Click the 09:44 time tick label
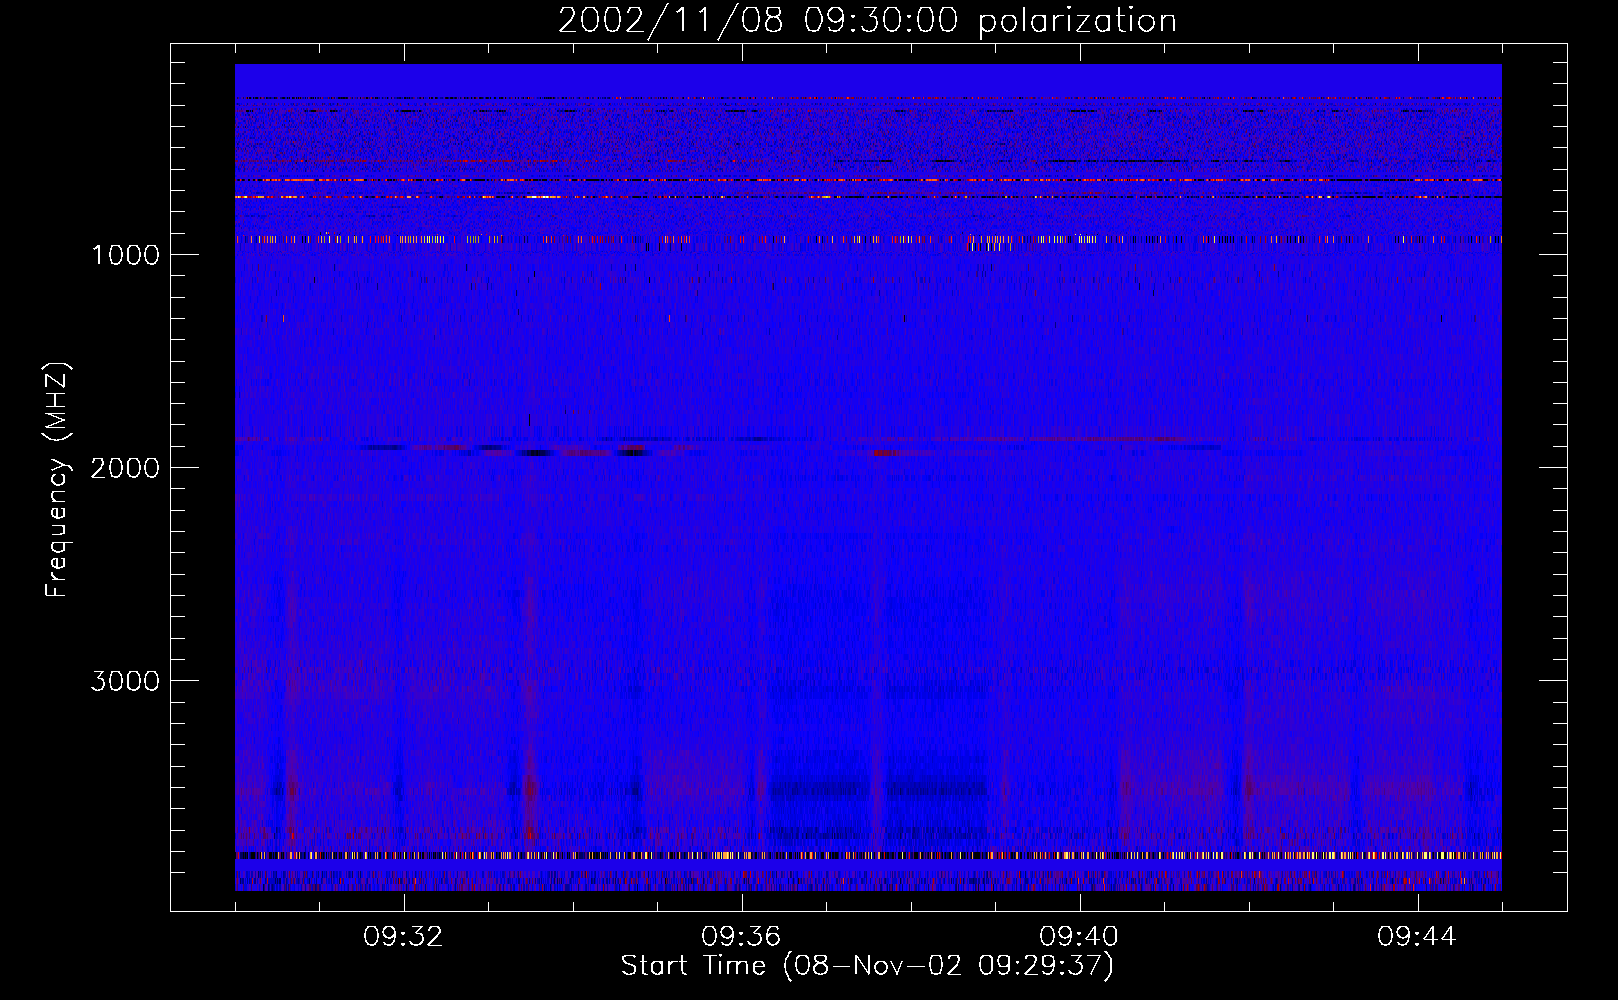1618x1000 pixels. (x=1417, y=937)
